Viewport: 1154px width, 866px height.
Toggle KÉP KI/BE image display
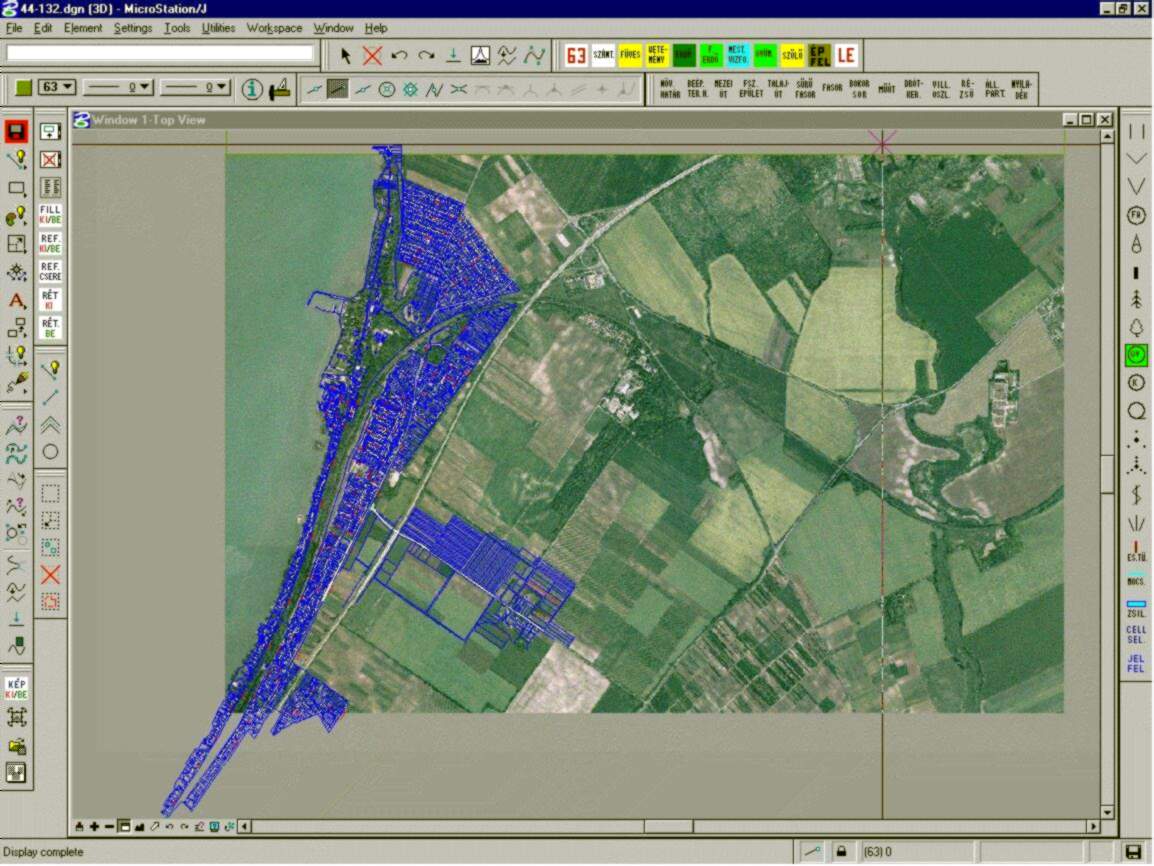coord(16,688)
